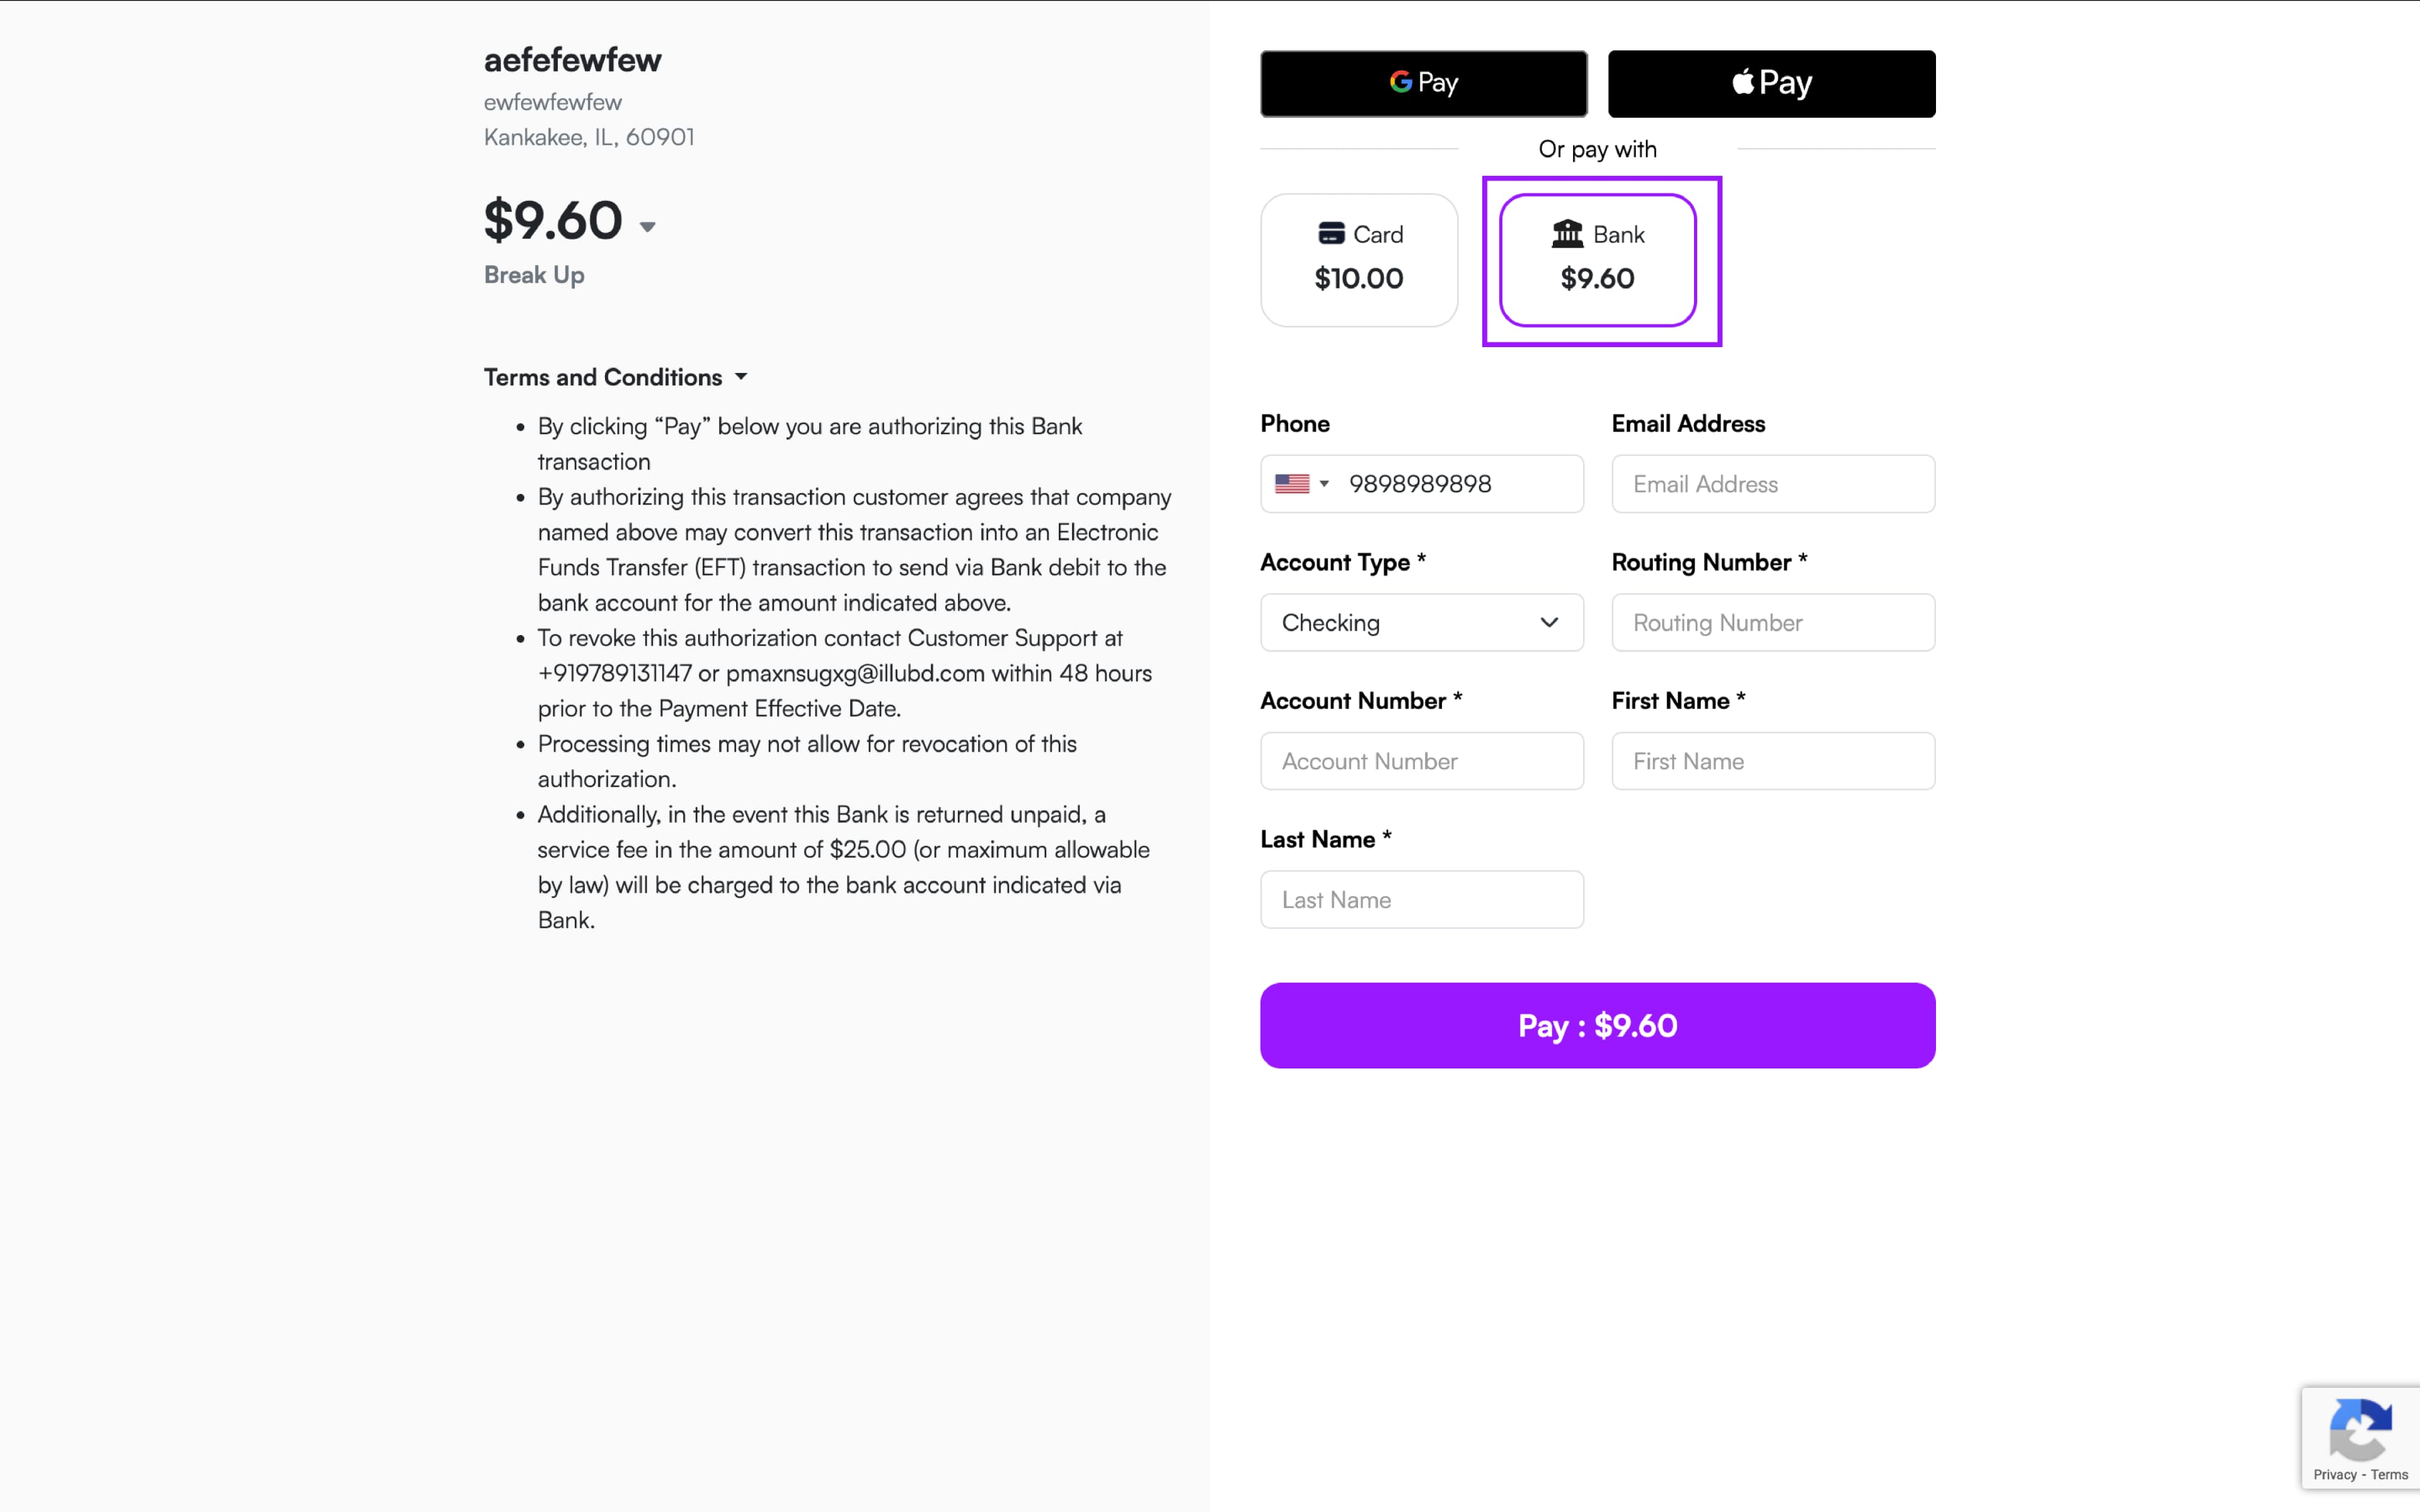
Task: Click the reCAPTCHA badge icon
Action: coord(2360,1430)
